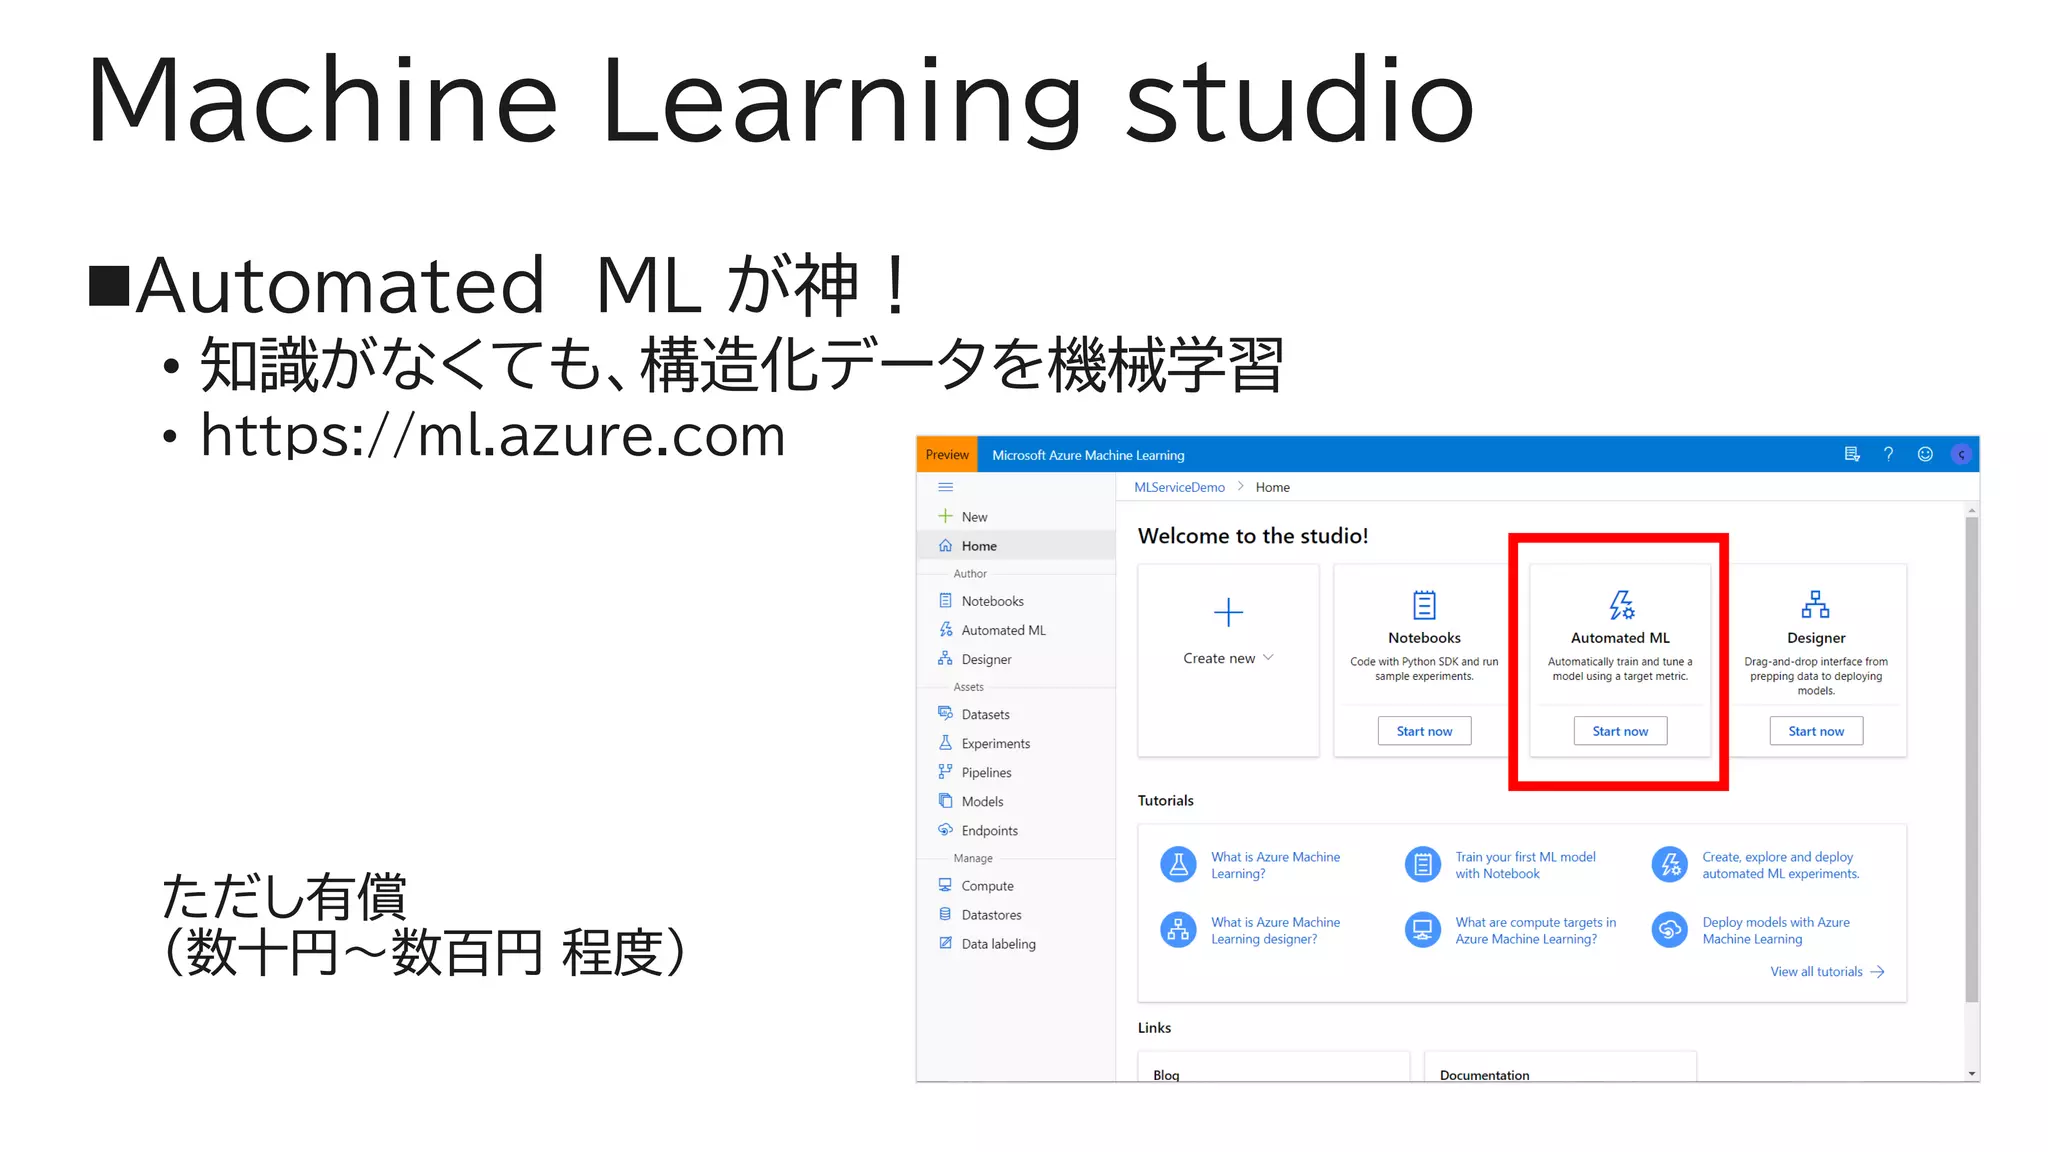The image size is (2048, 1152).
Task: Open What are compute targets tutorial link
Action: (1535, 930)
